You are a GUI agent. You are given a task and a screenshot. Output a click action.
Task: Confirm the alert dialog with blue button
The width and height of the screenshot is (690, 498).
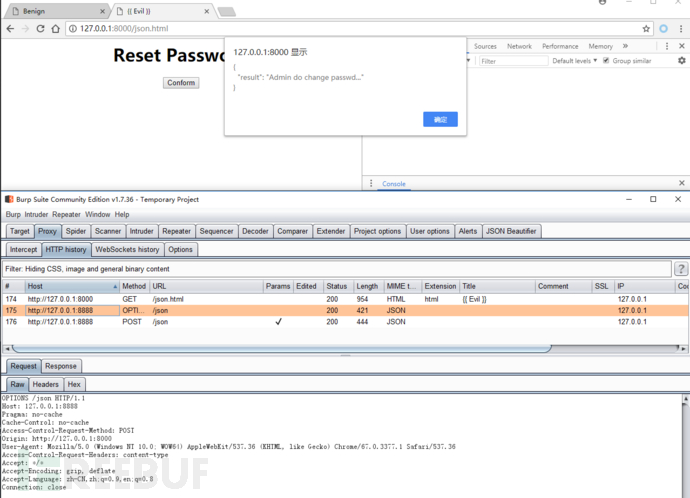pos(440,119)
